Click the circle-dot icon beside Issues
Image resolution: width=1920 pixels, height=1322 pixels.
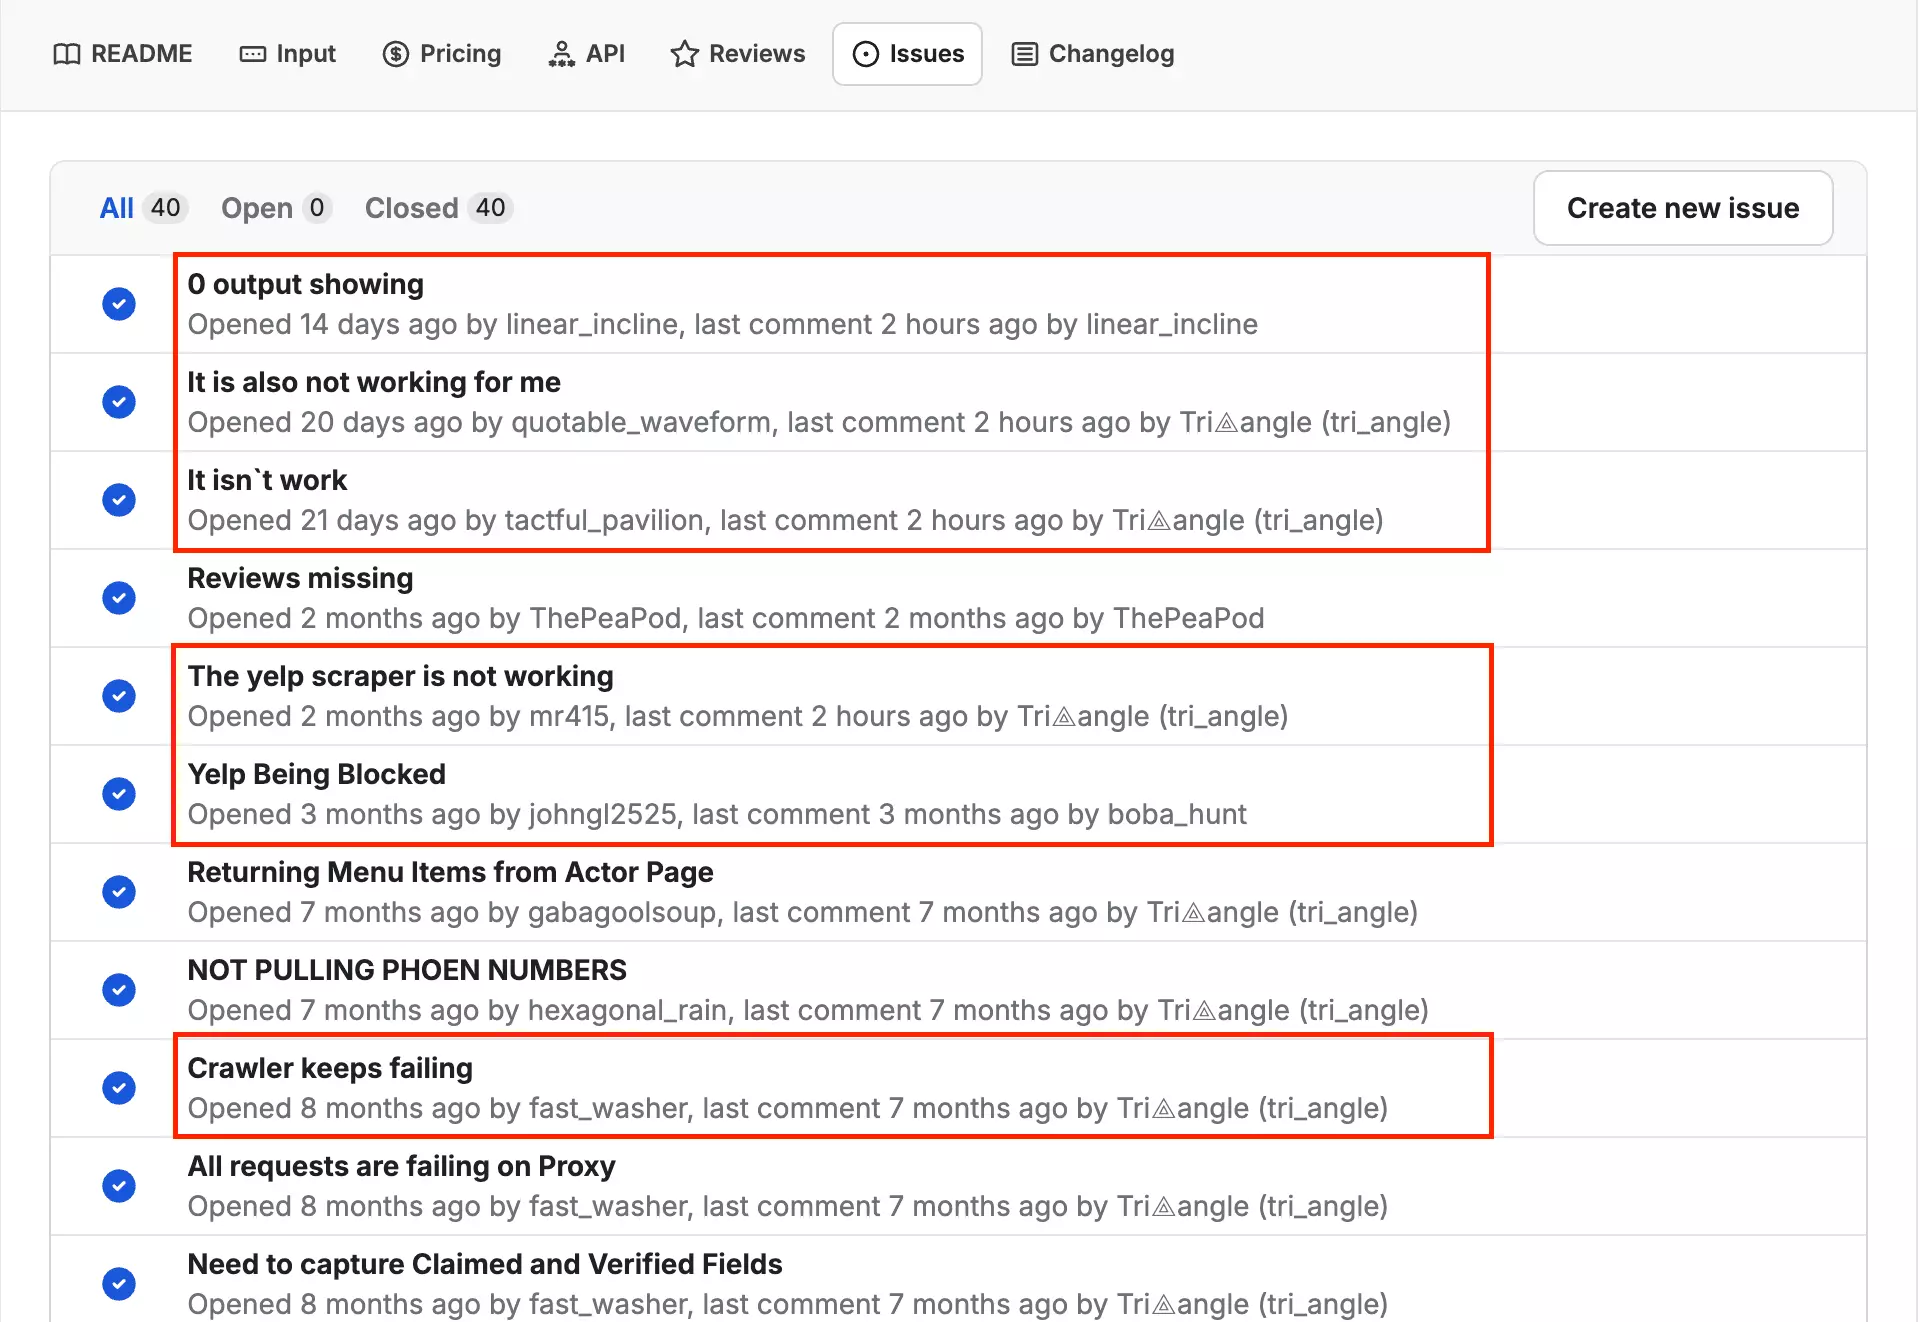pos(866,54)
